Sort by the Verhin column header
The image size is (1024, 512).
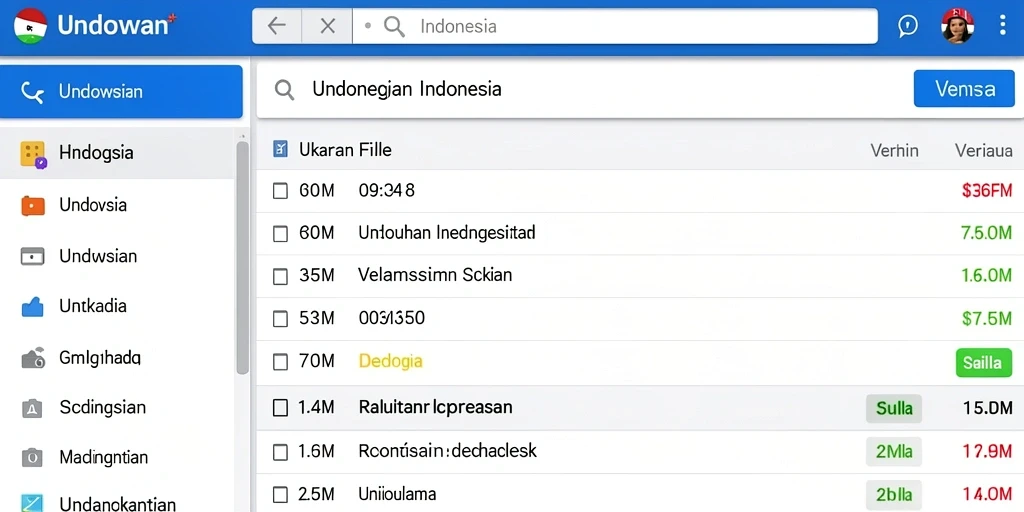pyautogui.click(x=894, y=151)
